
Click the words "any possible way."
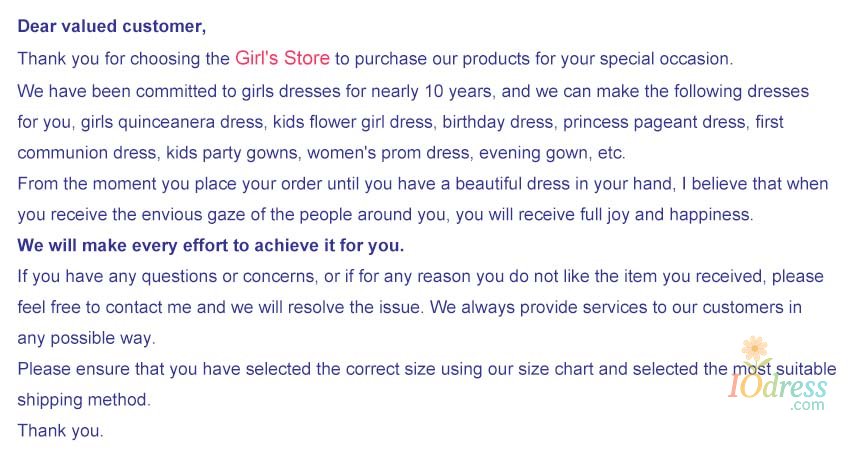86,338
